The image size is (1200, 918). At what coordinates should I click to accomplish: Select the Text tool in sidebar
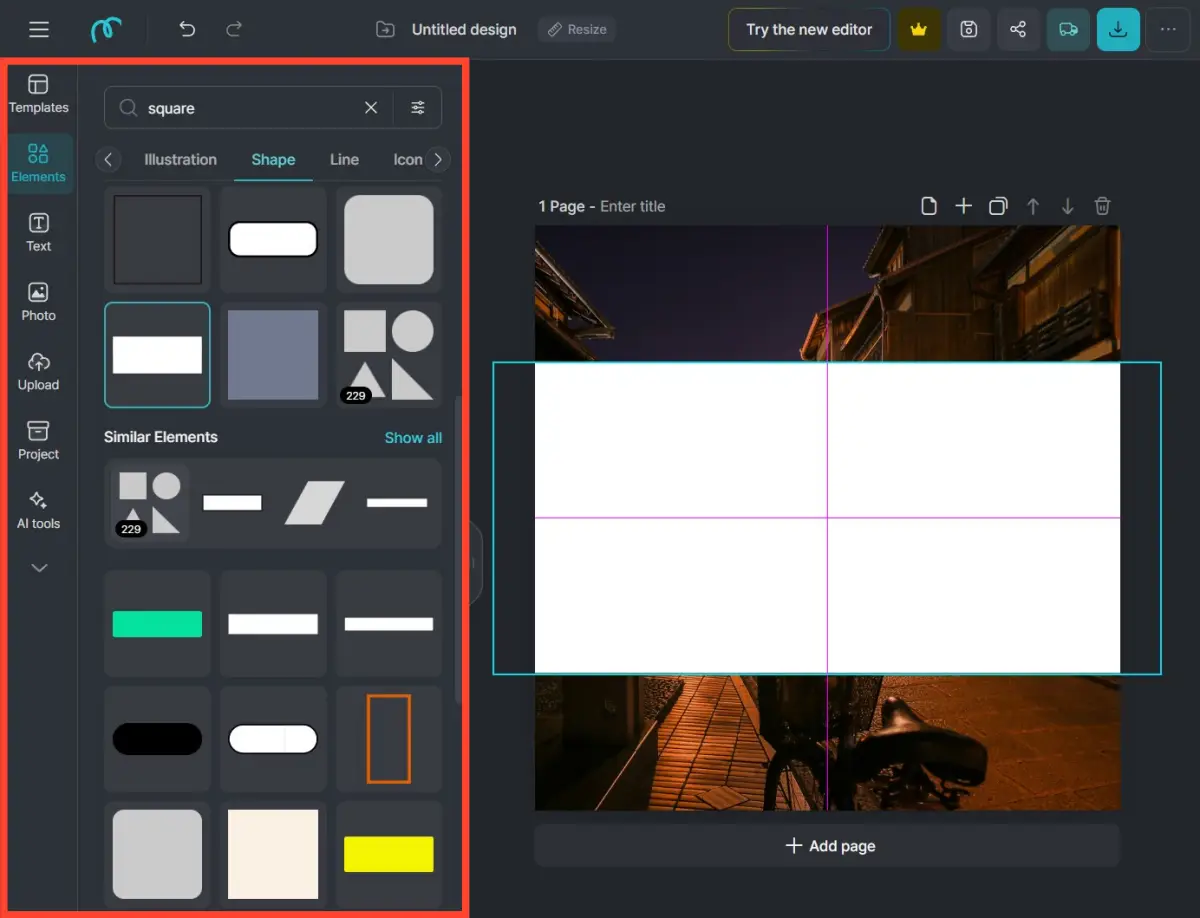tap(38, 232)
